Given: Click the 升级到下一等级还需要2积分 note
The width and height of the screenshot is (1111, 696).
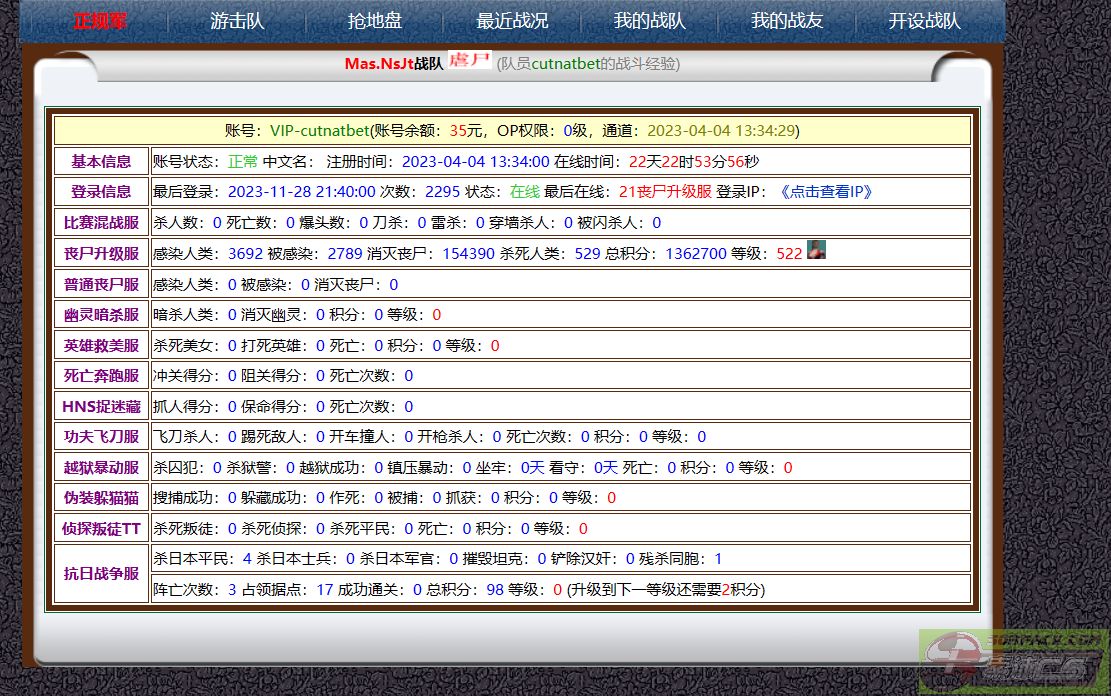Looking at the screenshot, I should pyautogui.click(x=666, y=590).
